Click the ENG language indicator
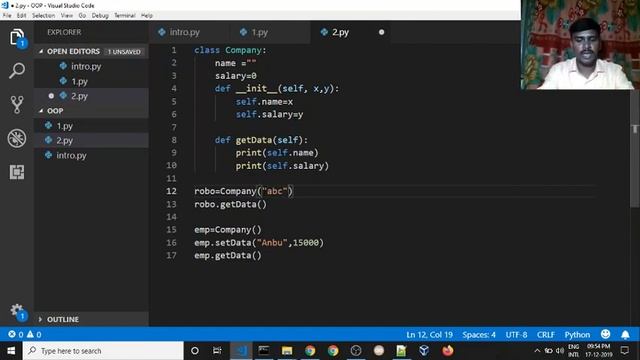Viewport: 640px width, 360px height. pyautogui.click(x=573, y=351)
